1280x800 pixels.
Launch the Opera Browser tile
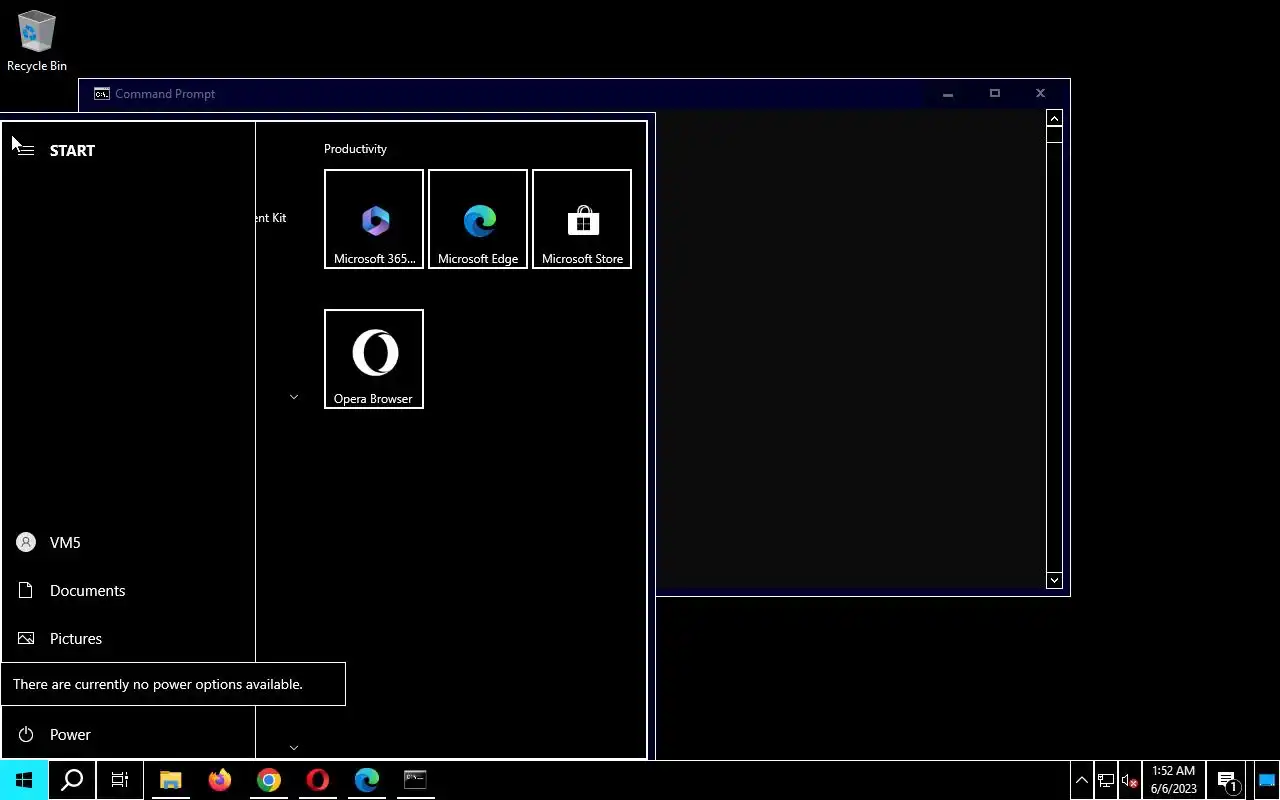pos(374,359)
